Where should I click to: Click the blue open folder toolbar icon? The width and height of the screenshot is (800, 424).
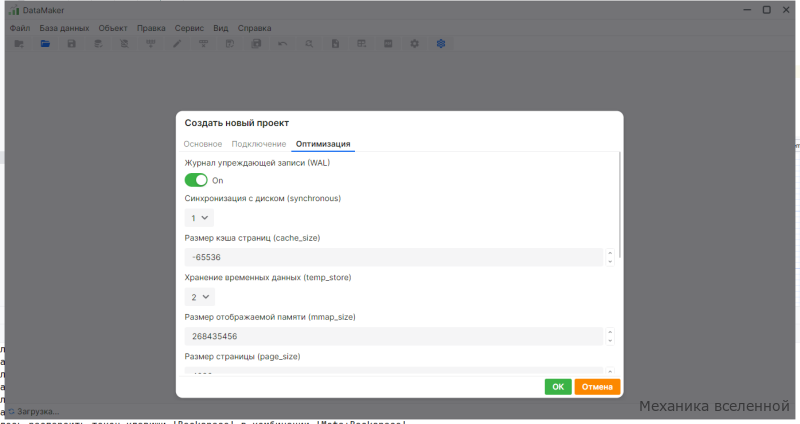click(45, 44)
